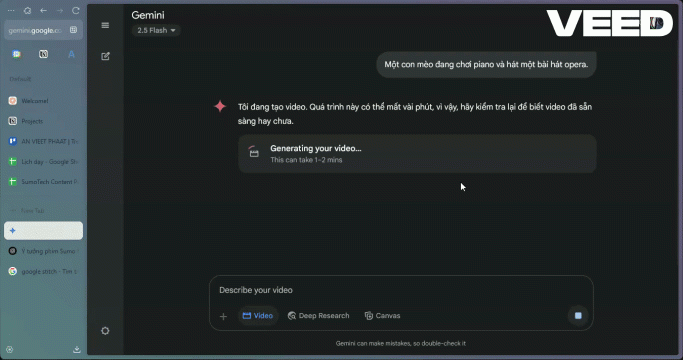
Task: Open the Welcome! tab
Action: click(x=43, y=101)
